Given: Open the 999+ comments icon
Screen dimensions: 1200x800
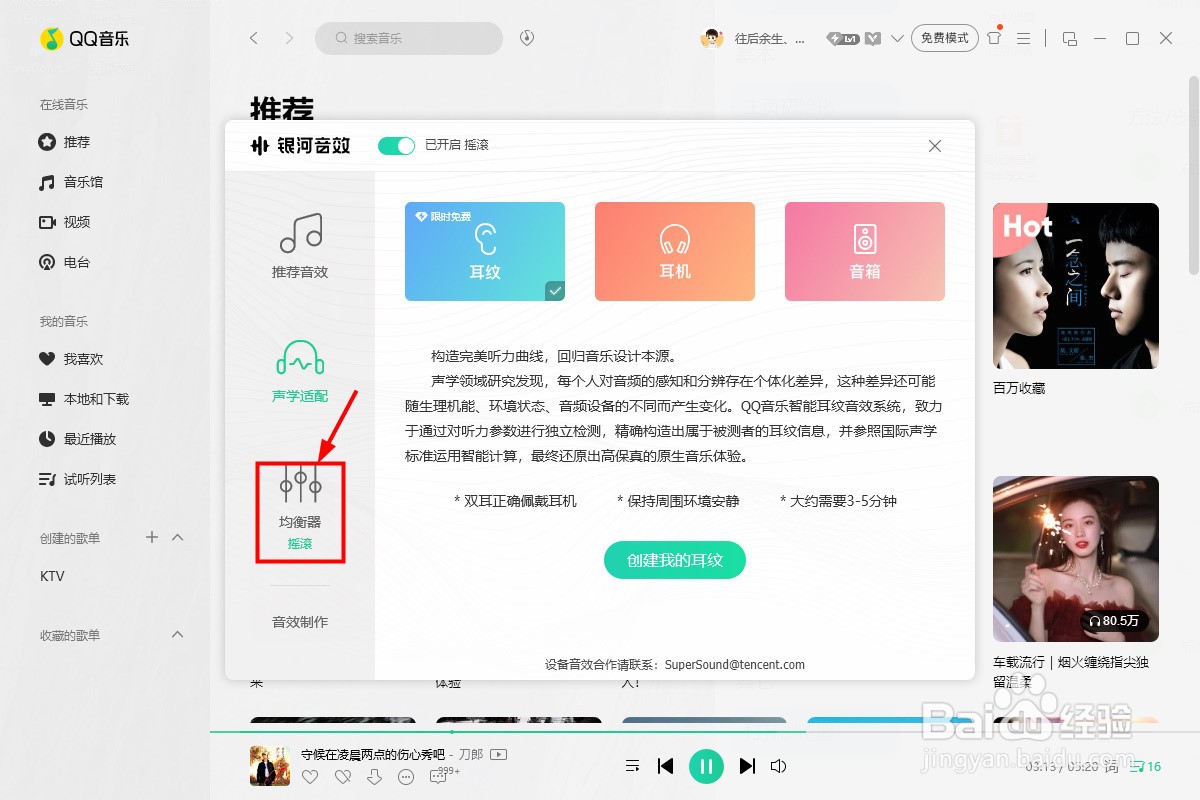Looking at the screenshot, I should click(x=443, y=776).
